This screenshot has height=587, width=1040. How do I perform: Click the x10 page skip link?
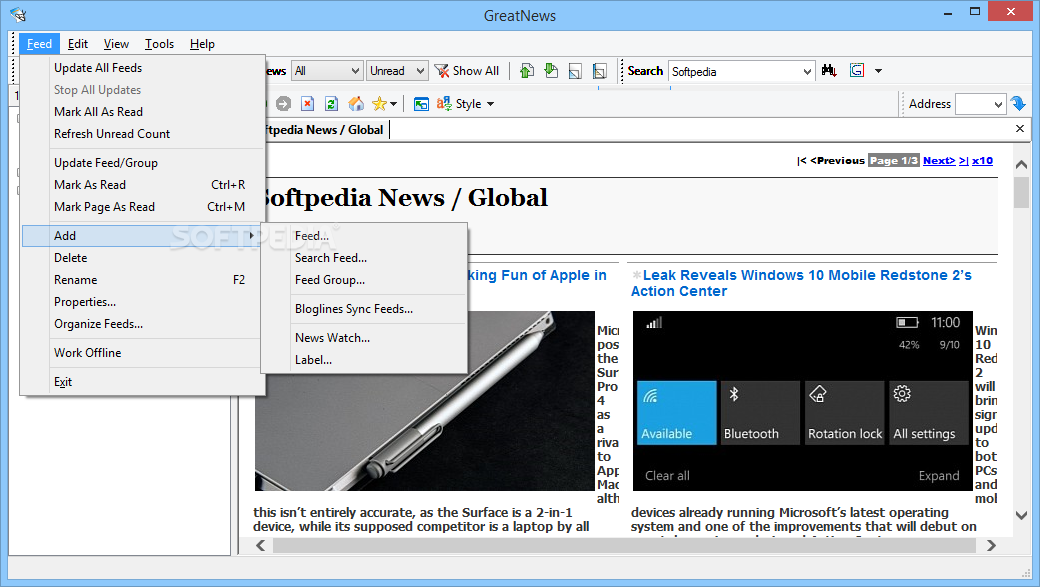pos(982,161)
